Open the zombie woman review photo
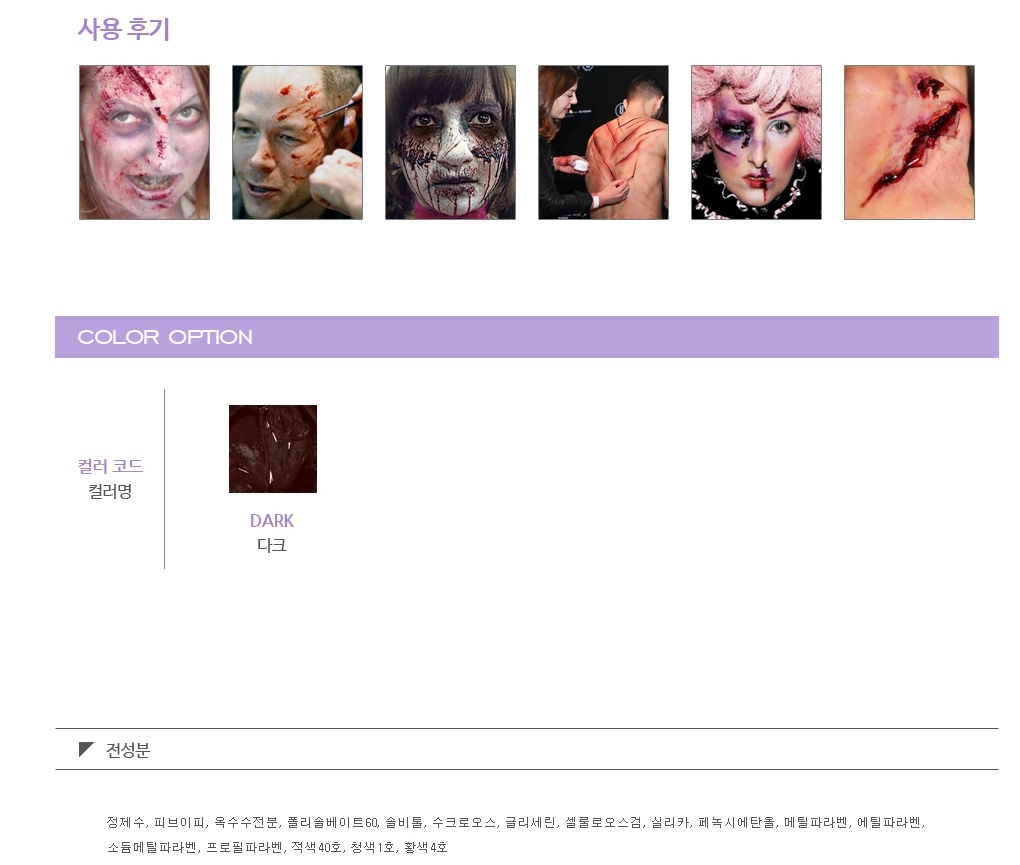 (x=144, y=142)
